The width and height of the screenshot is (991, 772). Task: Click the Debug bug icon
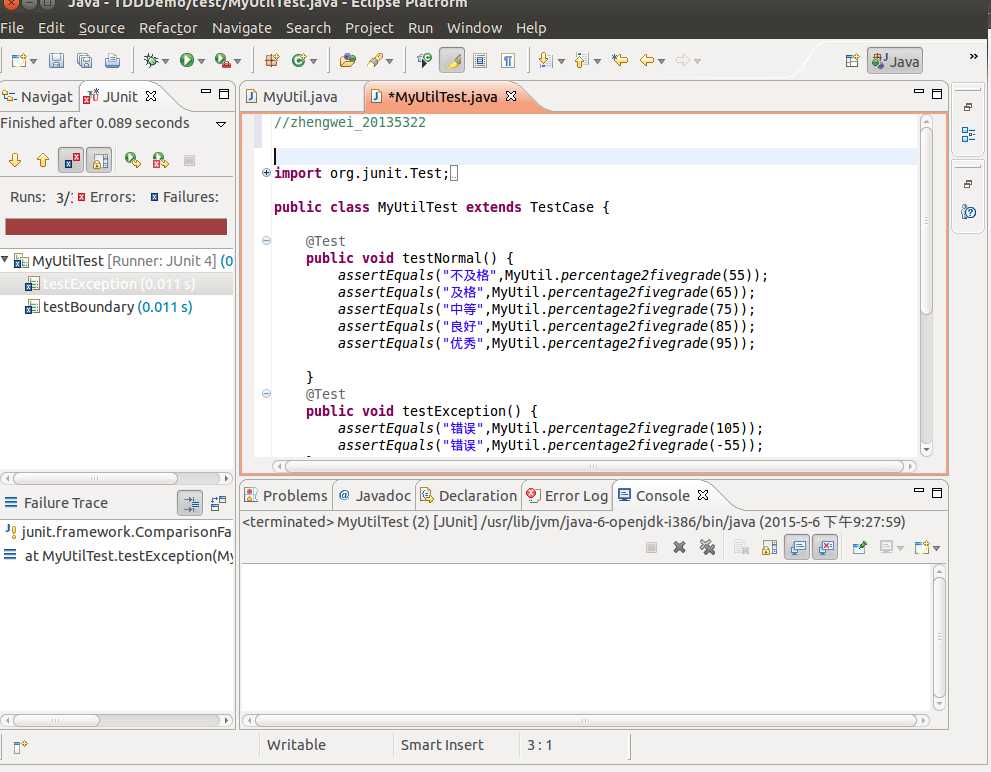click(150, 61)
